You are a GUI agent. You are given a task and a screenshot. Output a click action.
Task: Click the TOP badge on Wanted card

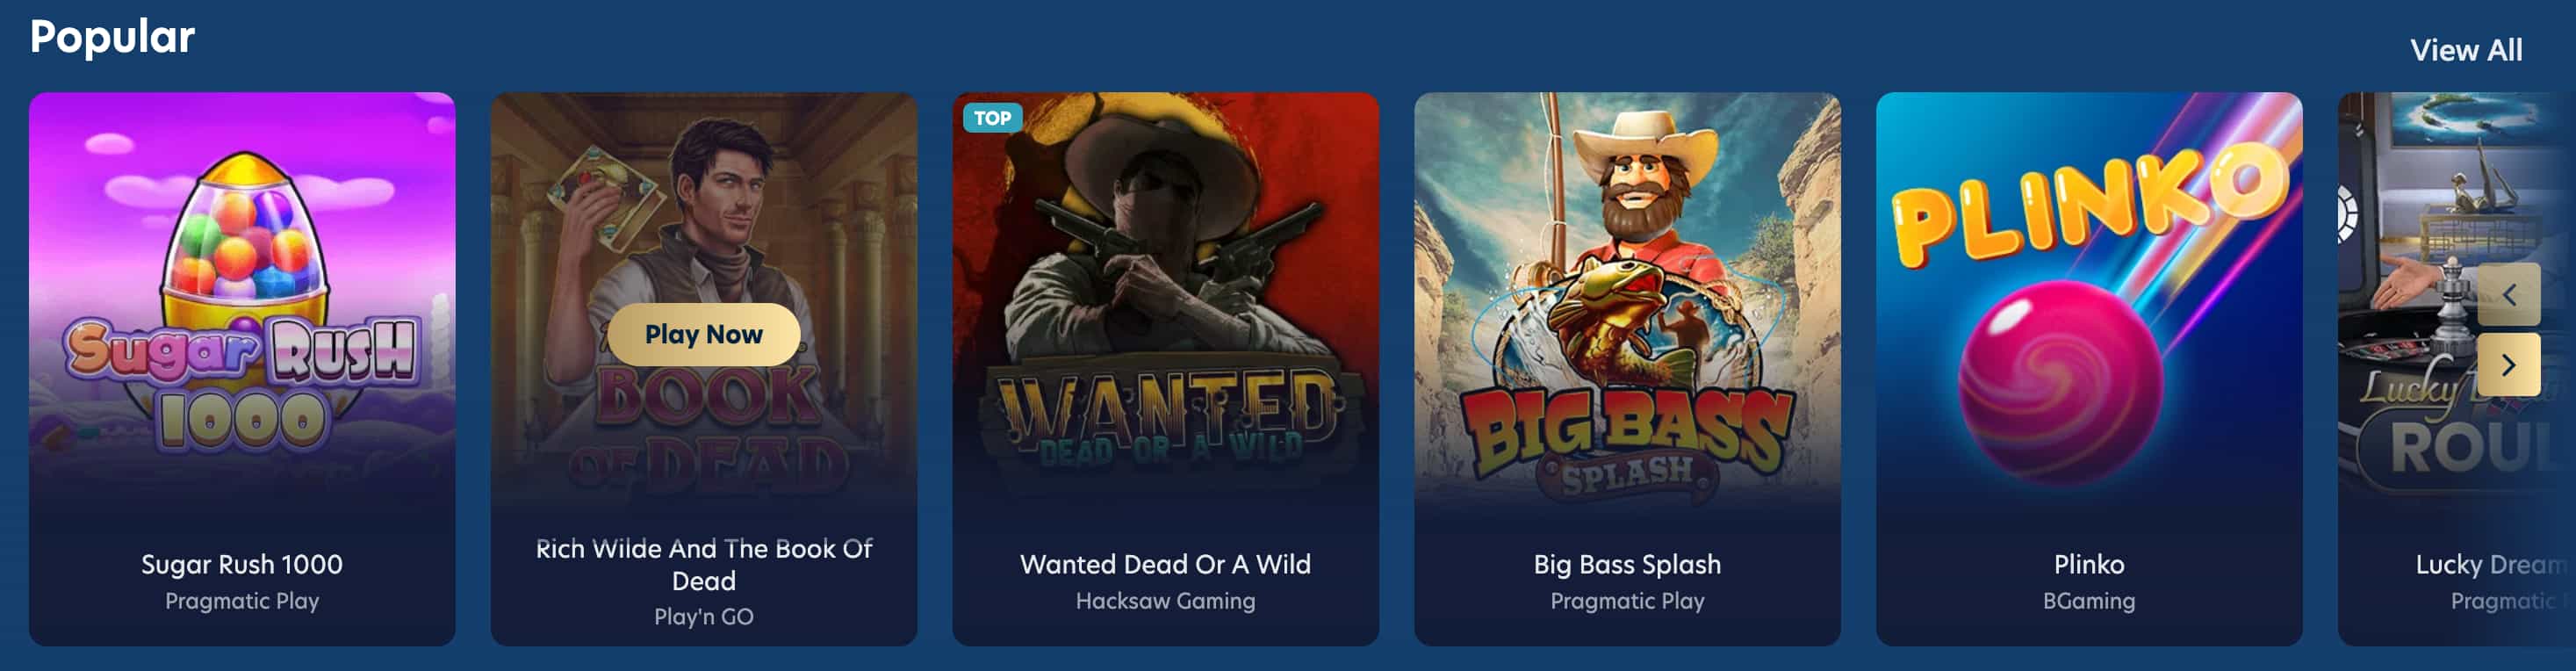(992, 118)
